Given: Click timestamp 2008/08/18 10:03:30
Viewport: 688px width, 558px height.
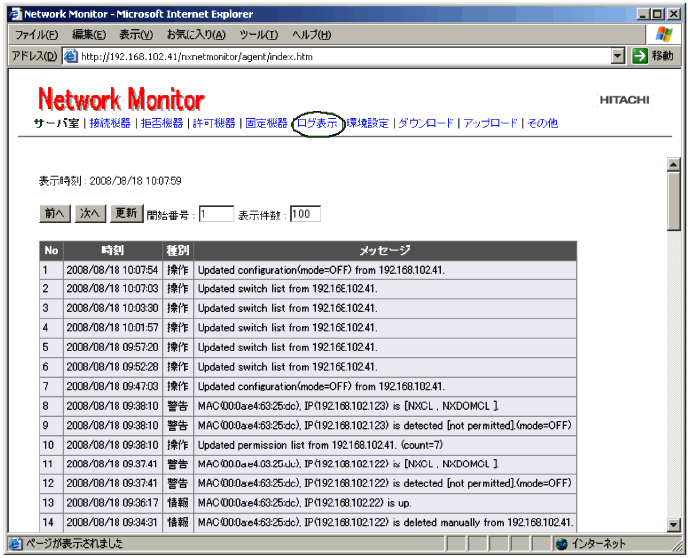Looking at the screenshot, I should (112, 308).
